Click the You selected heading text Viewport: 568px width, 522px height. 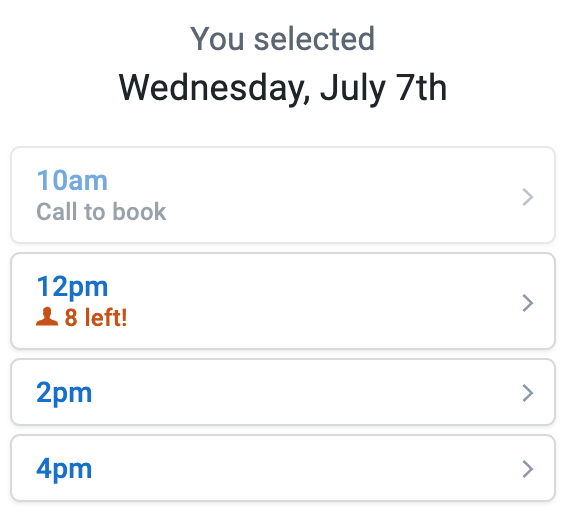[x=283, y=39]
